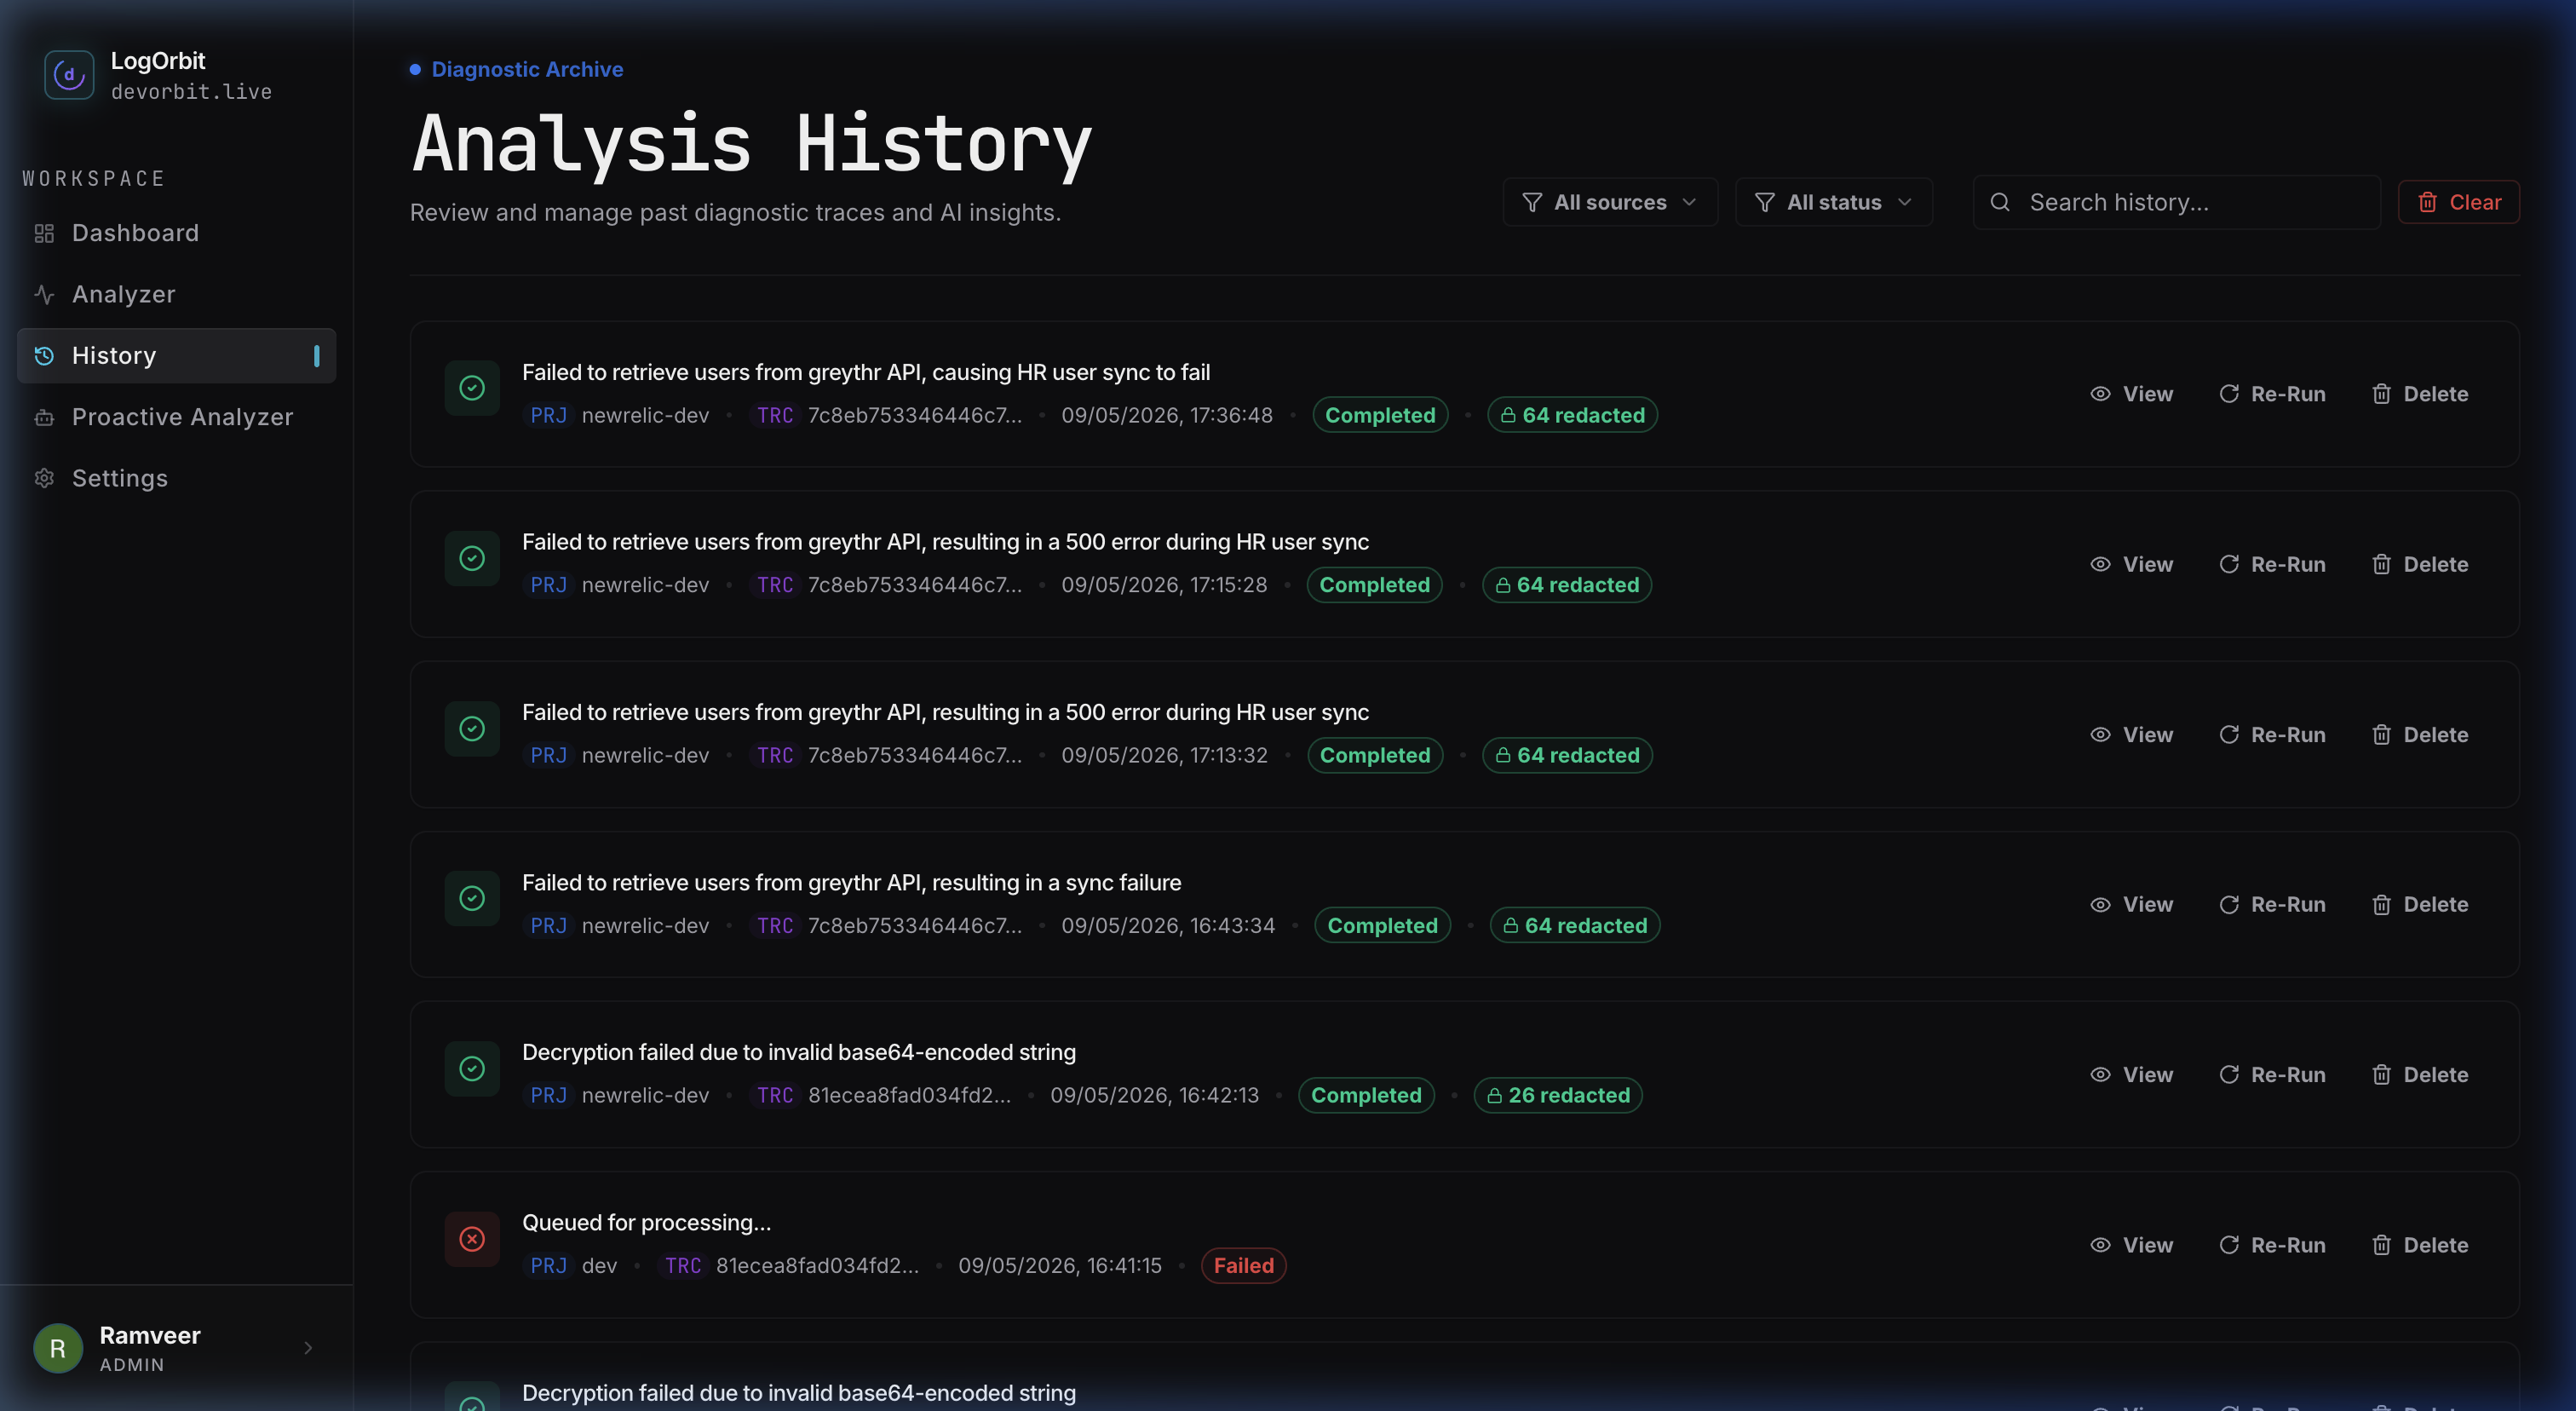Click the Settings gear icon

44,478
